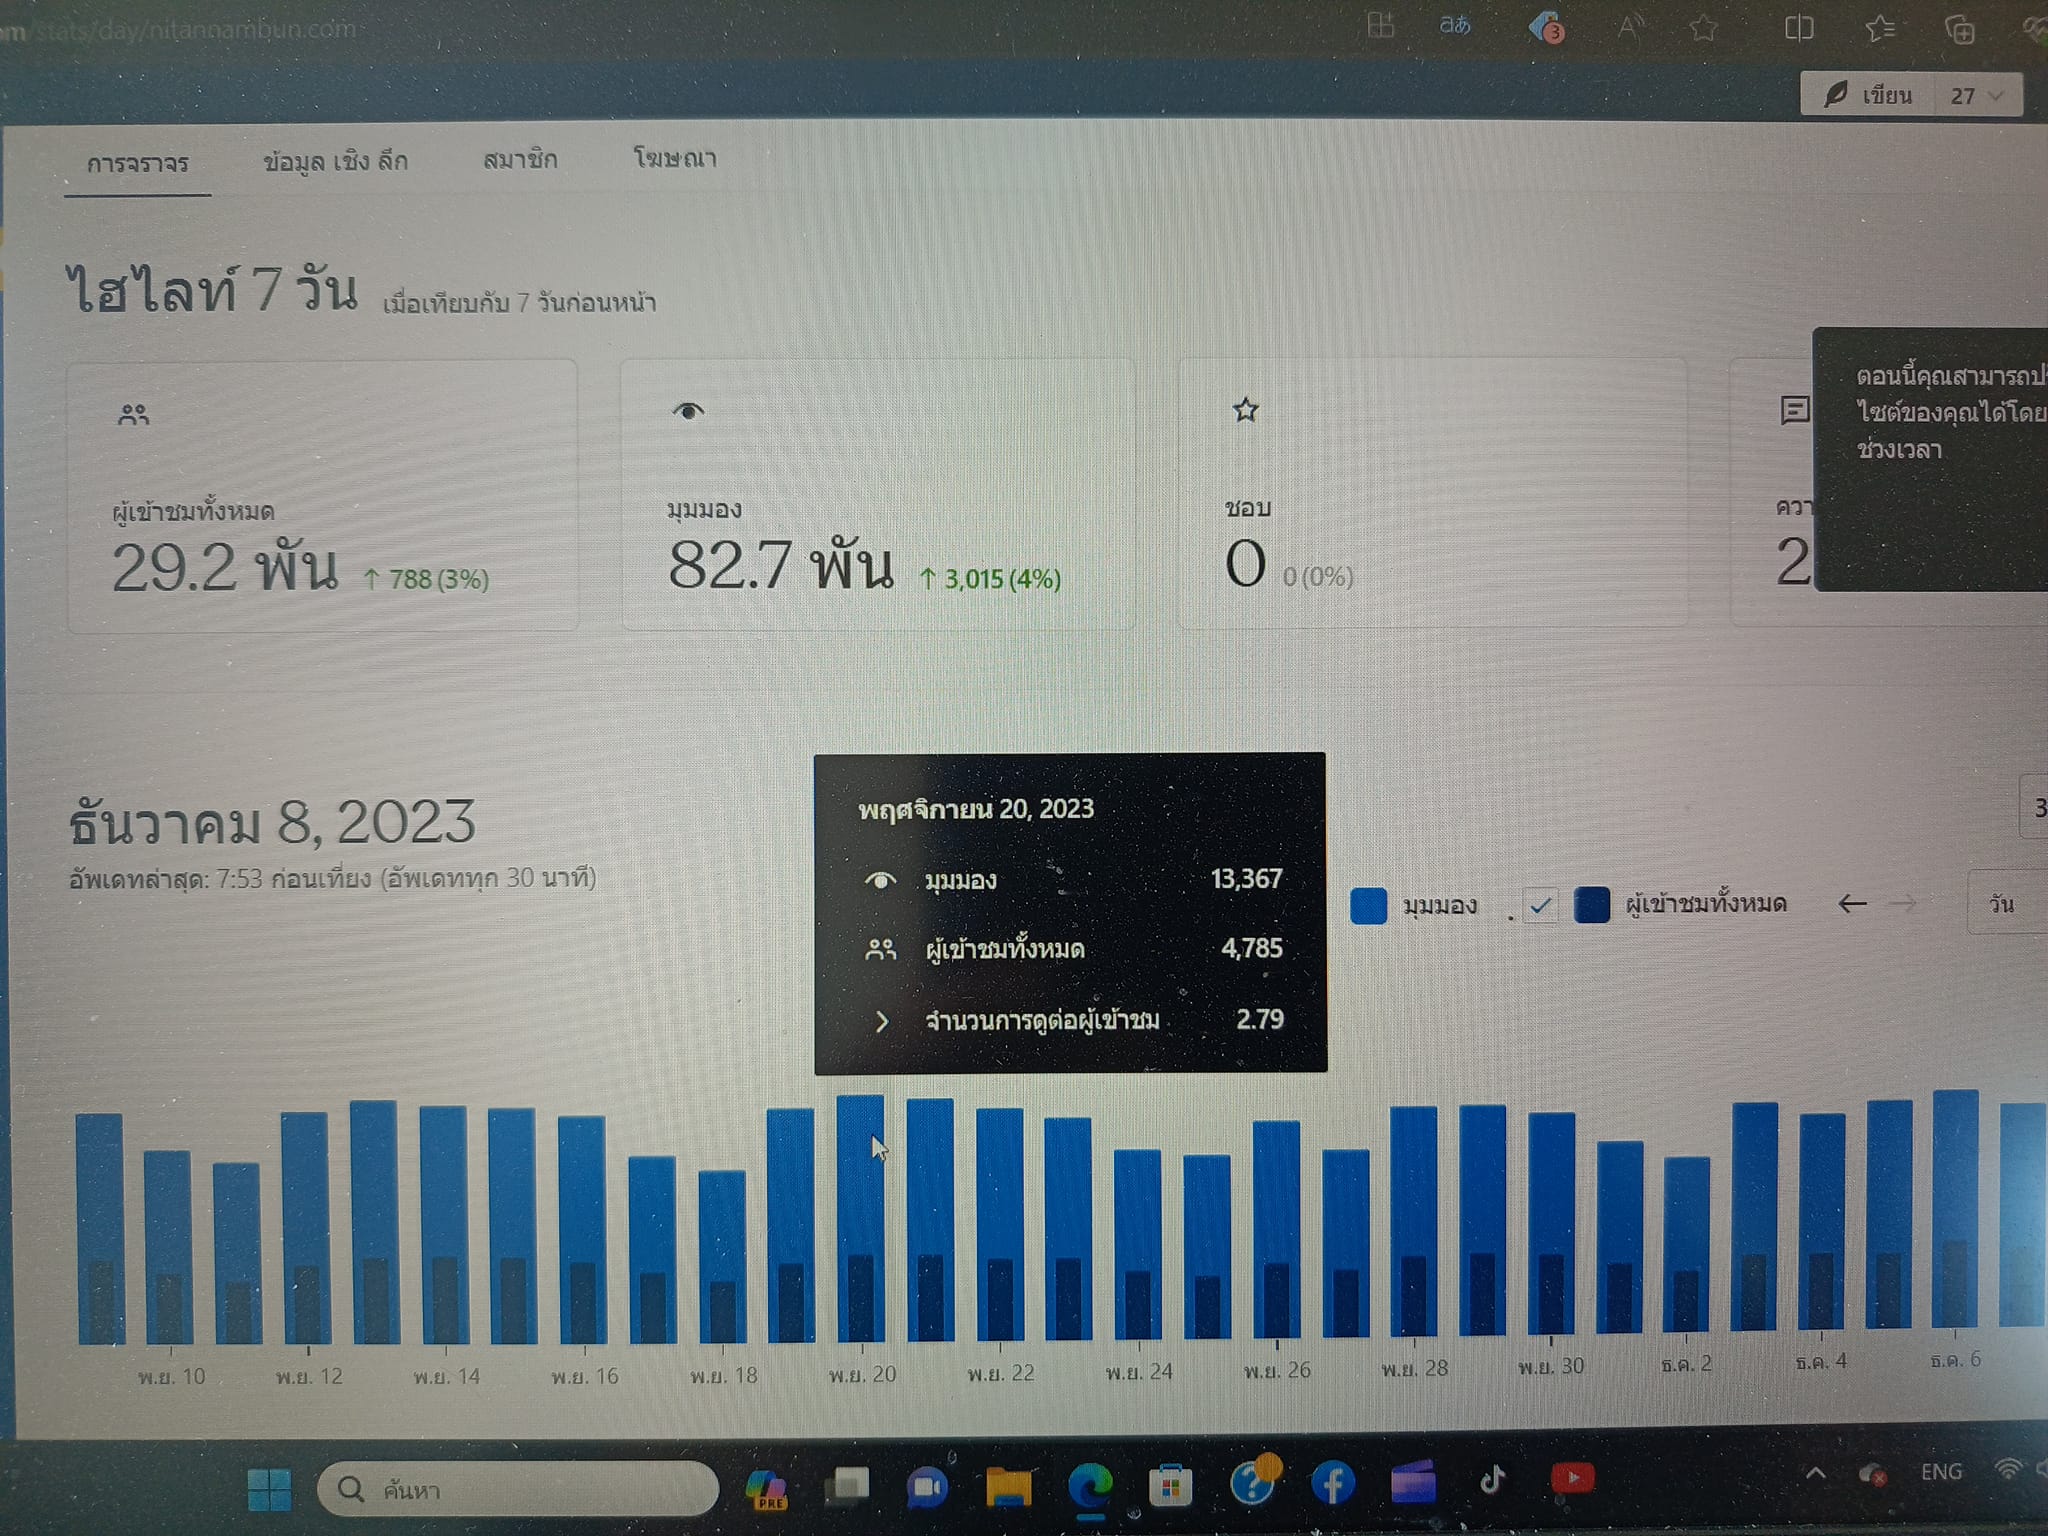Click the chart bar for พ.ย. 22
Screen dimensions: 2048x1536
pos(1000,1223)
